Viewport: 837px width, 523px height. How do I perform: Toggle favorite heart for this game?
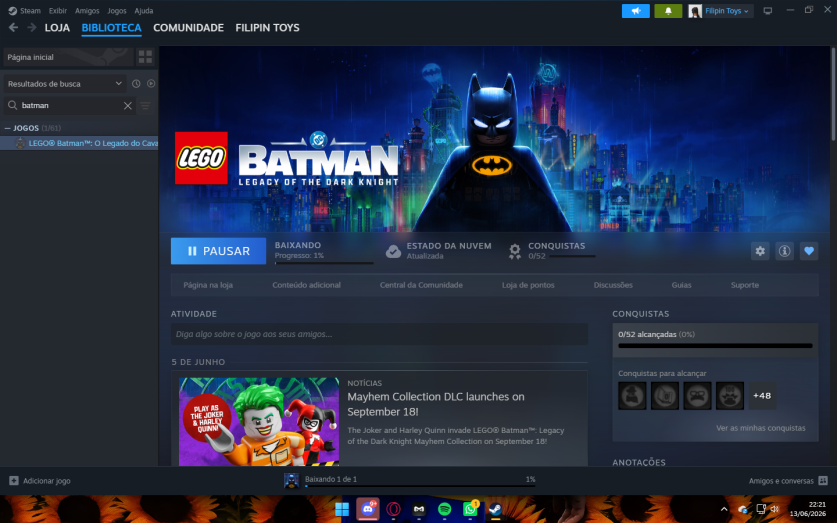[809, 251]
